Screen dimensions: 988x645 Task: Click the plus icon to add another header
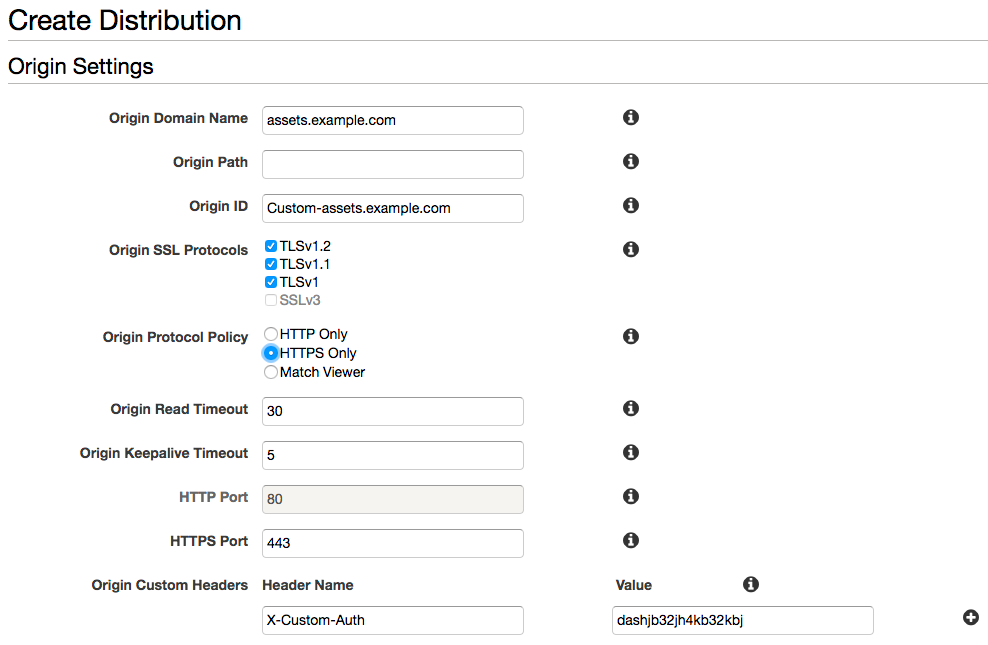(x=971, y=618)
